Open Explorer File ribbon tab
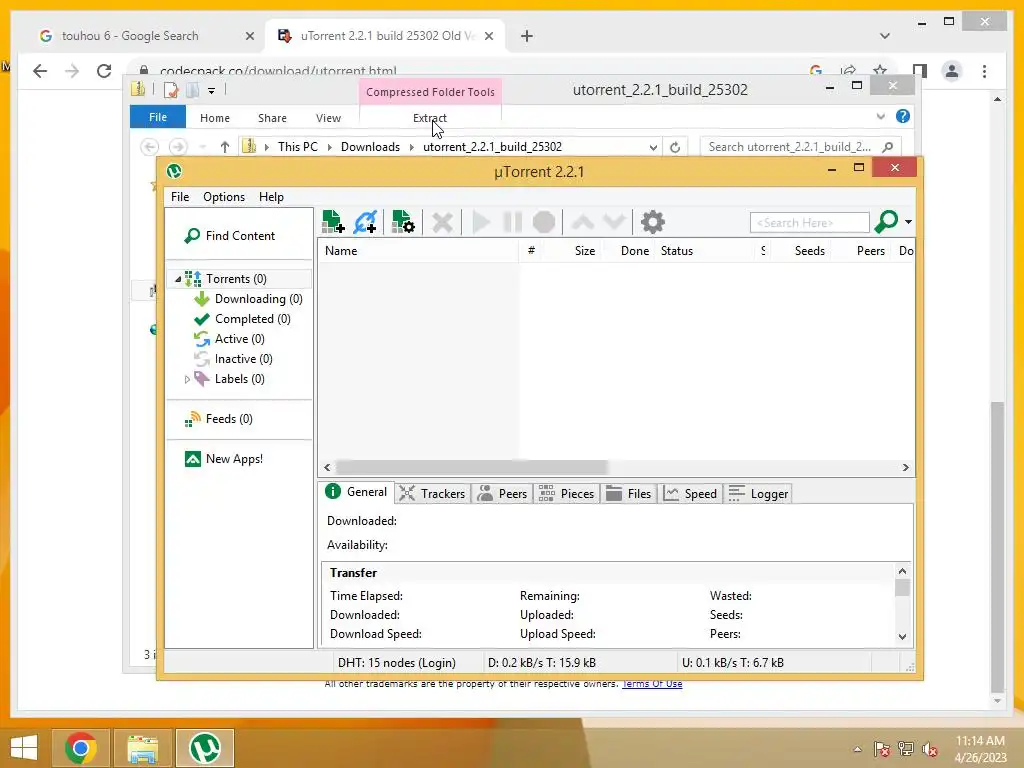 (158, 118)
